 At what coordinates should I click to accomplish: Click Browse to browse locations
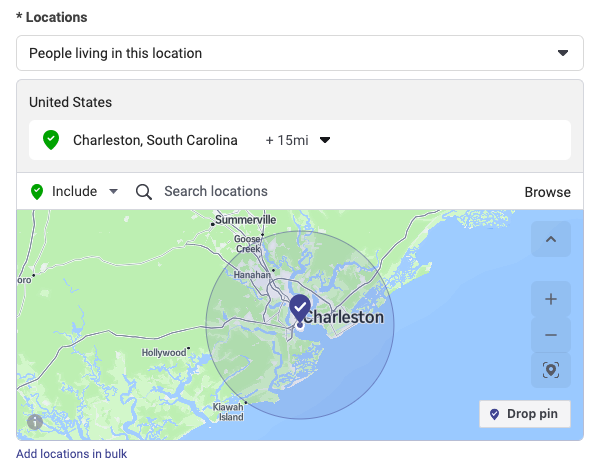pyautogui.click(x=547, y=192)
